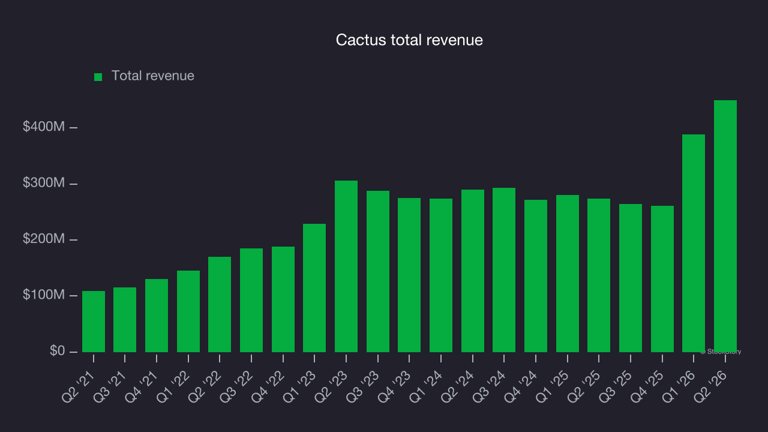768x432 pixels.
Task: Click the Q4 '24 x-axis label
Action: click(x=521, y=387)
